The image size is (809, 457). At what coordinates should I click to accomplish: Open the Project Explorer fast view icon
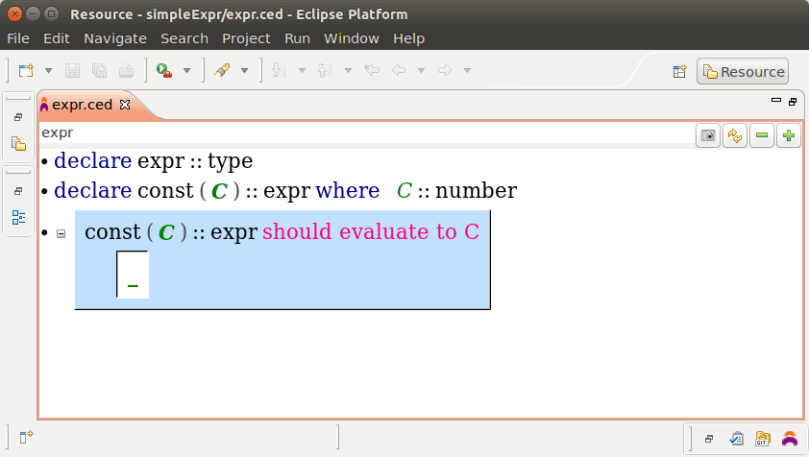coord(18,144)
